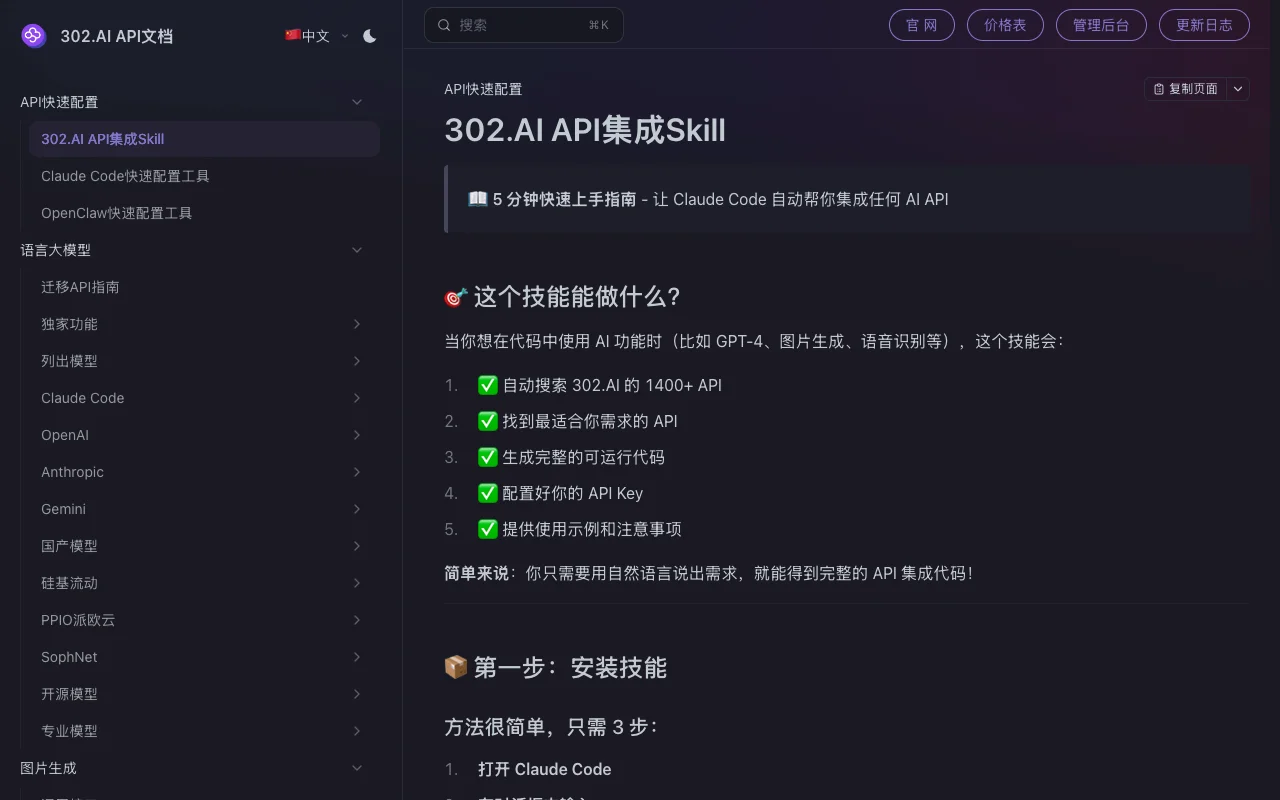
Task: Toggle dark mode moon icon
Action: click(x=370, y=36)
